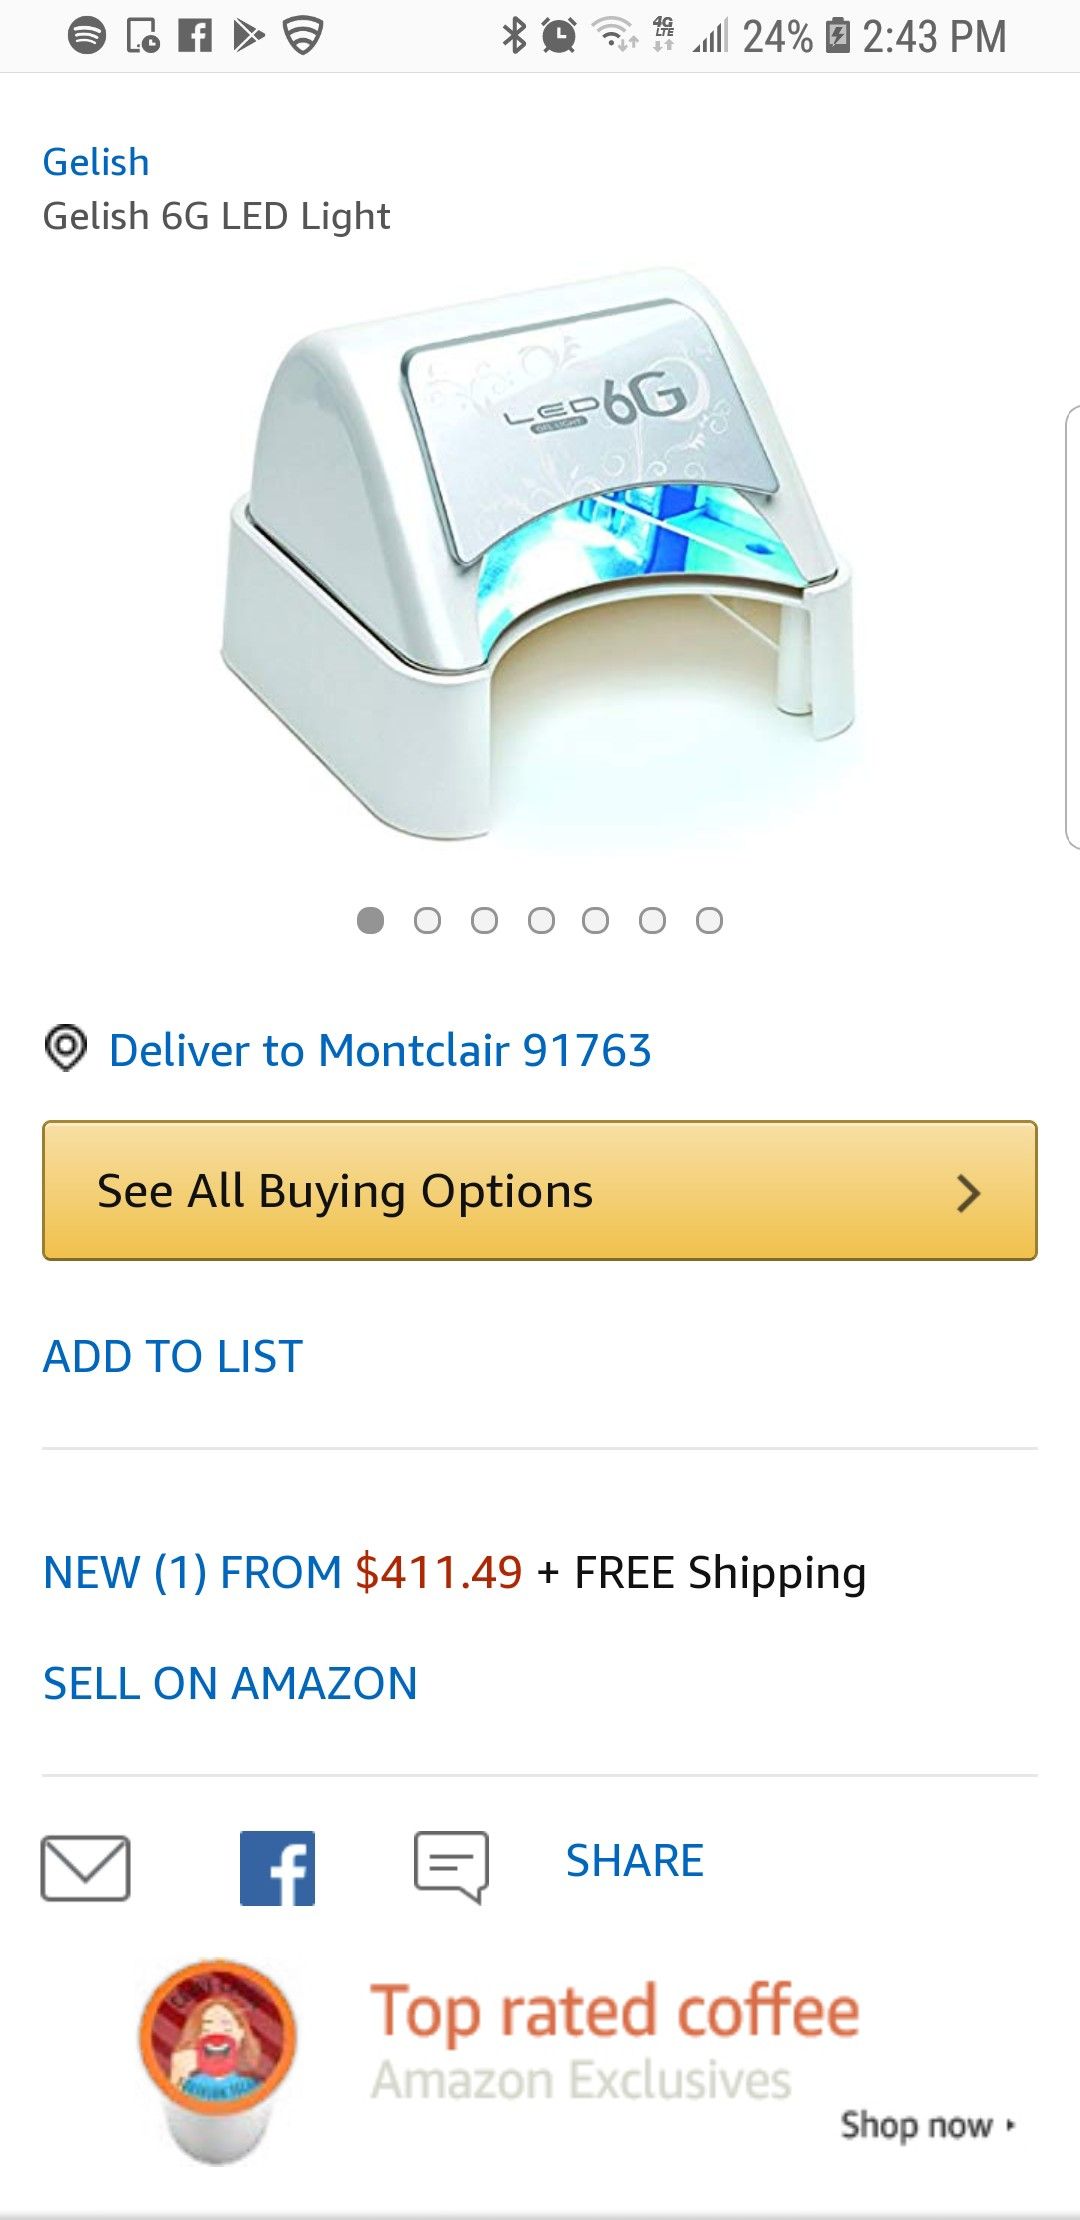Select the second product image dot

tap(427, 920)
